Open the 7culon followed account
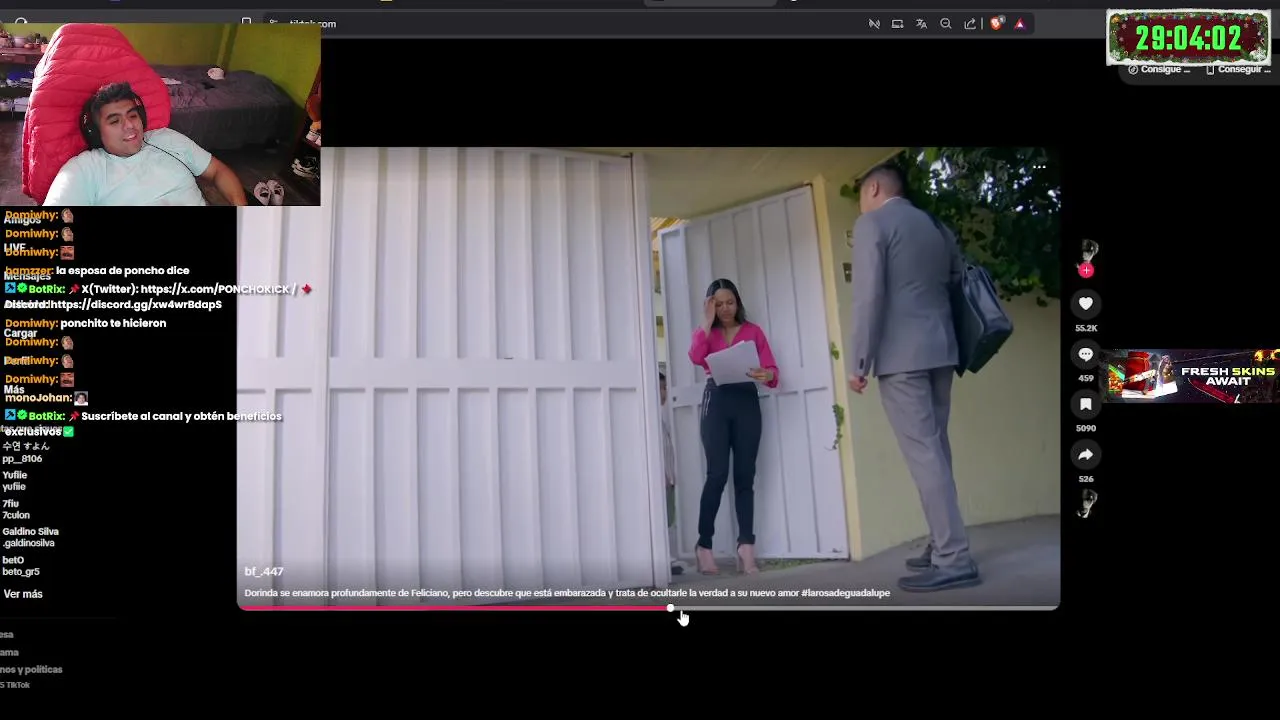Screen dimensions: 1280x720 coord(16,509)
